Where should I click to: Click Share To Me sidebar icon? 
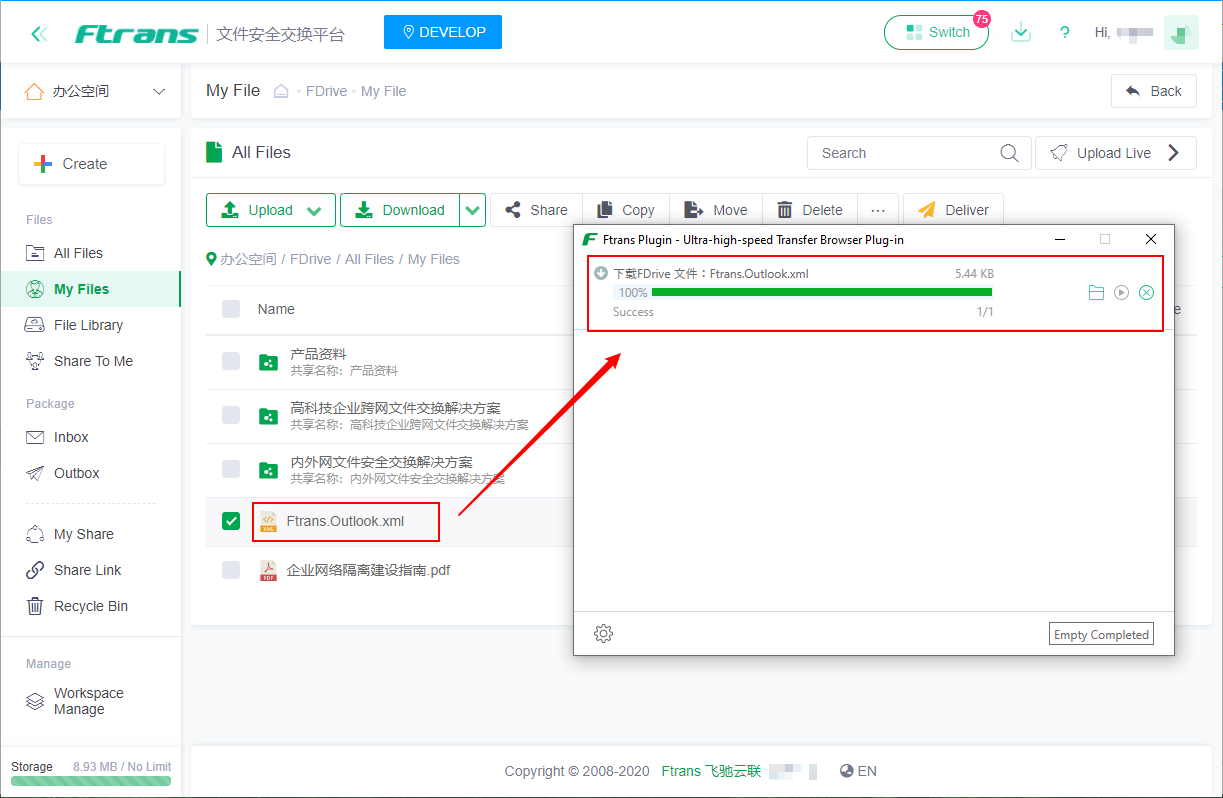tap(35, 361)
